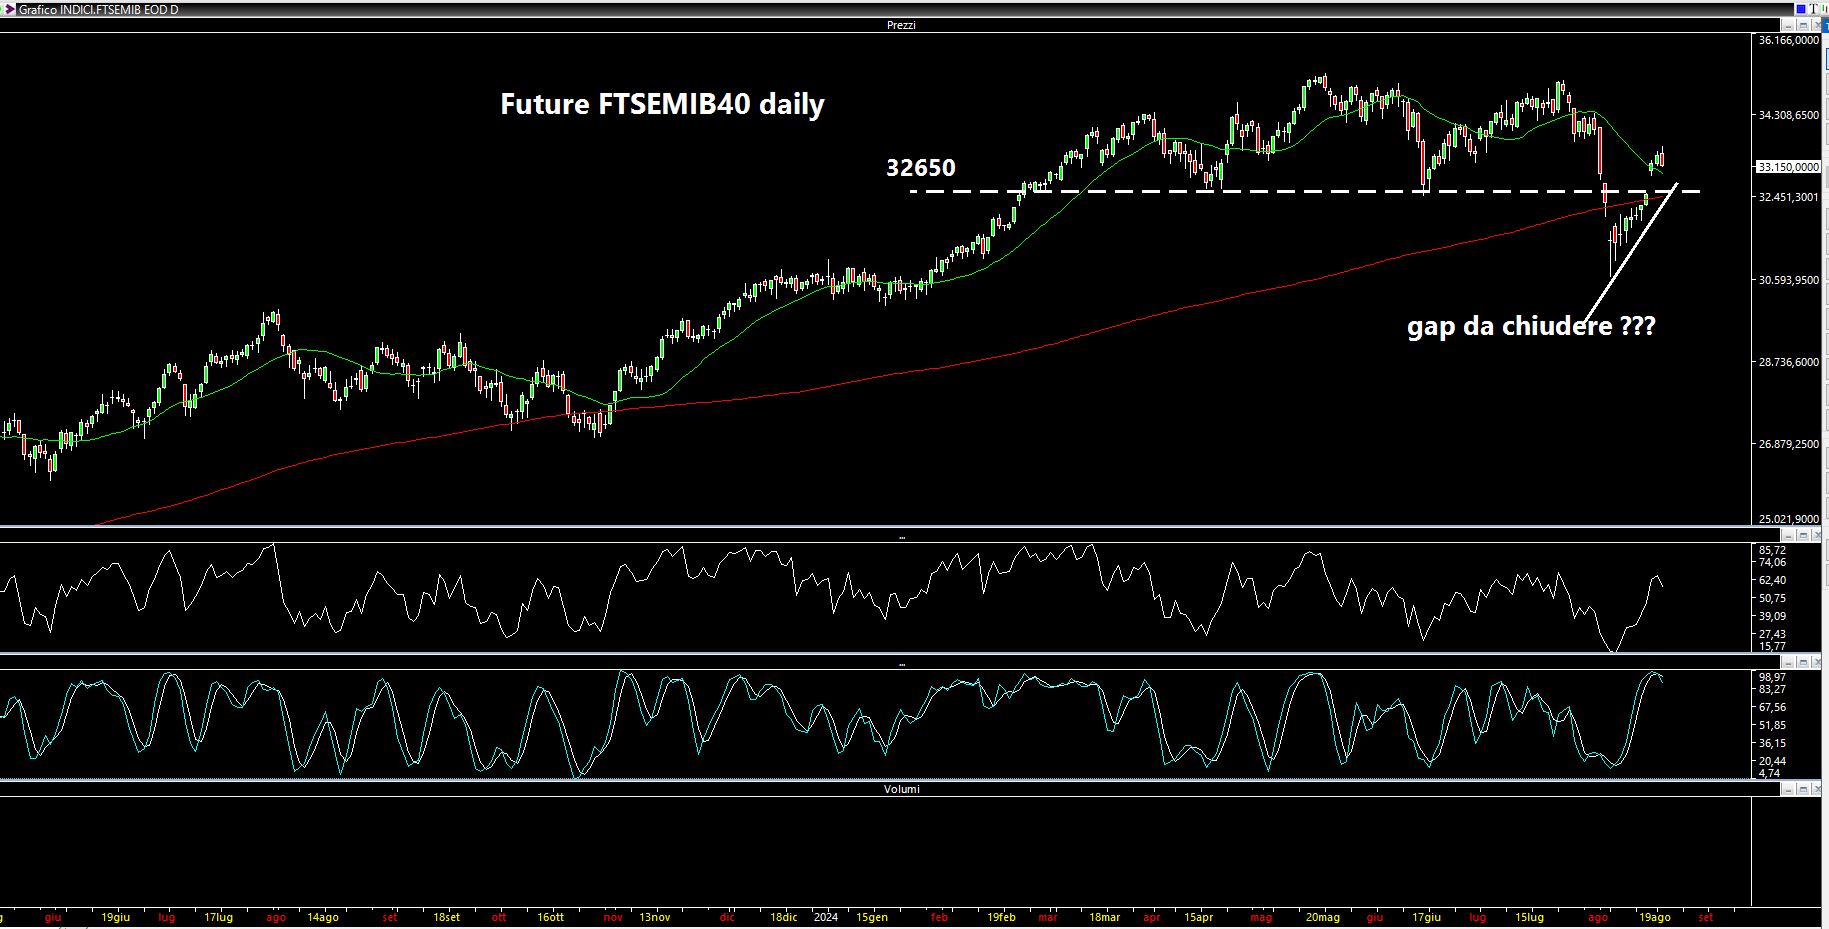Click the 15lug date on time axis
This screenshot has height=929, width=1829.
(x=1529, y=917)
